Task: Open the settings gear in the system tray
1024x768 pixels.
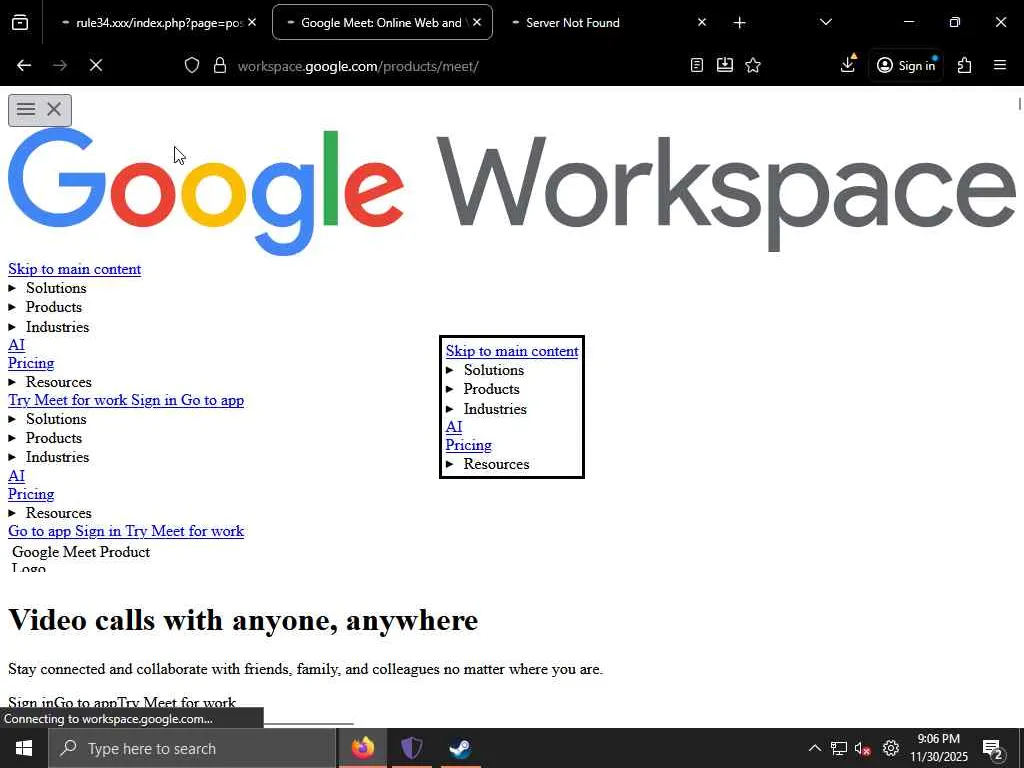Action: 891,748
